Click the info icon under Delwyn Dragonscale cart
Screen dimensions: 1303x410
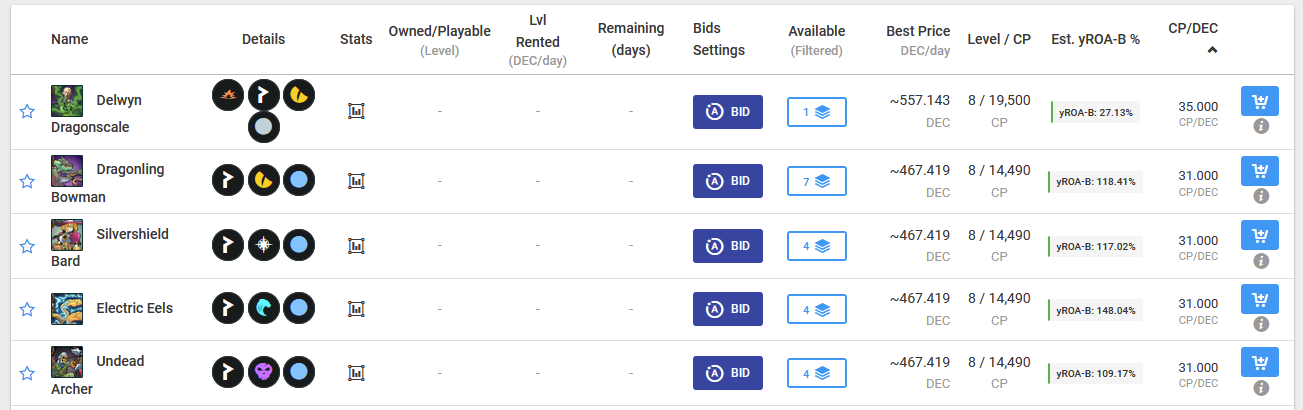coord(1260,125)
